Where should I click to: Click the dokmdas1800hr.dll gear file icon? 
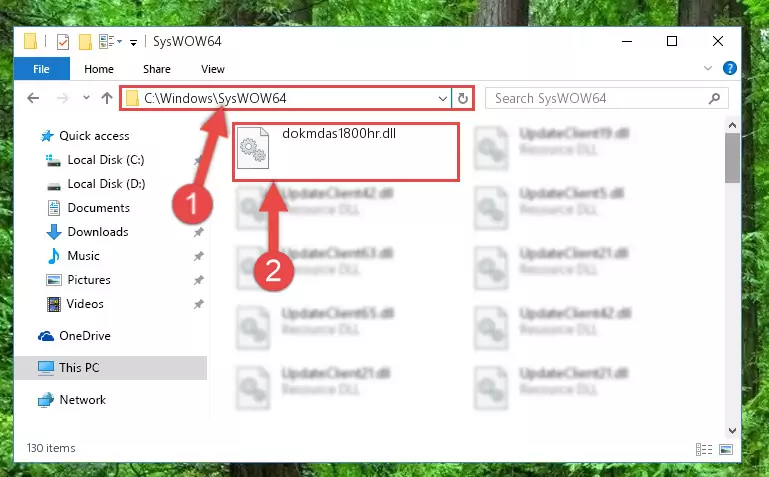click(x=253, y=148)
